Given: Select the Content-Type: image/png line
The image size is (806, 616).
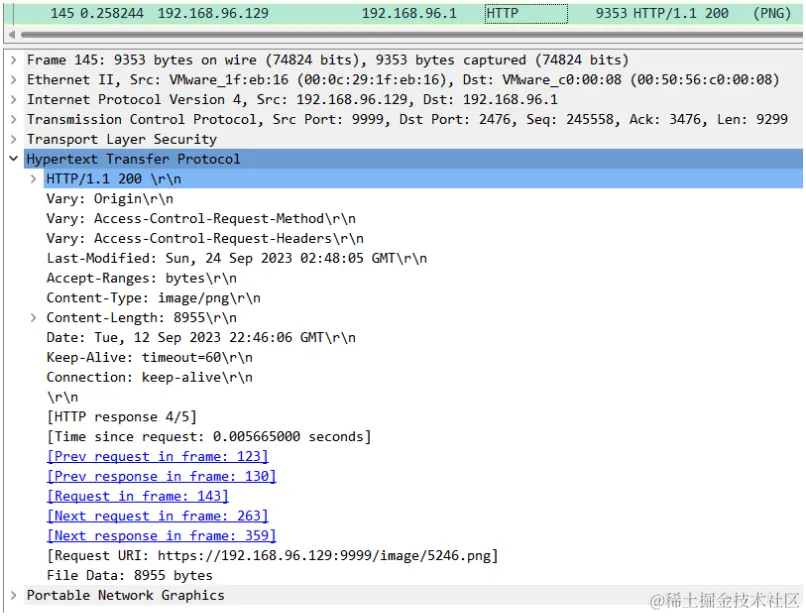Looking at the screenshot, I should tap(153, 298).
